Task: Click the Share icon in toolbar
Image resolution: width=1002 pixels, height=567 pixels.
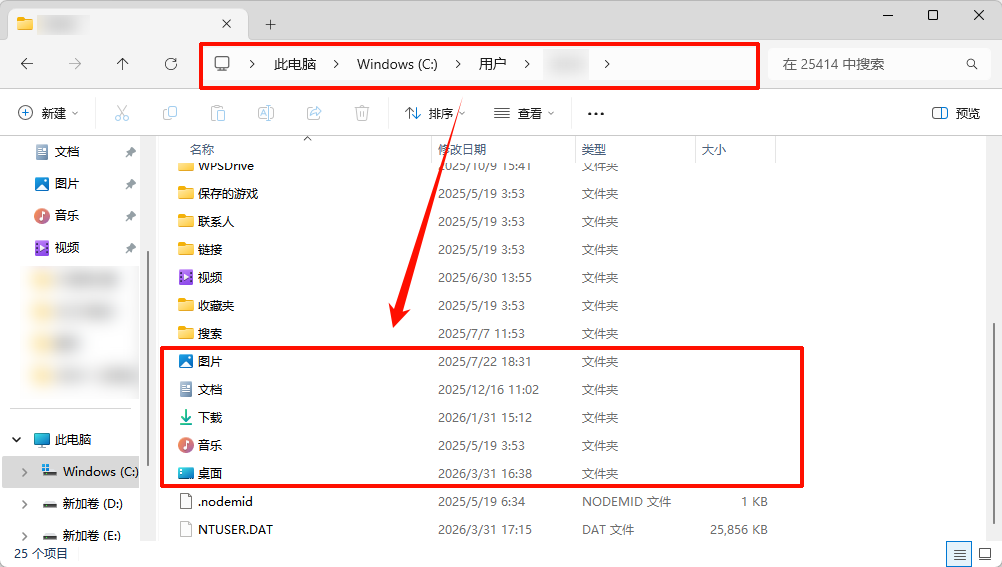Action: 314,114
